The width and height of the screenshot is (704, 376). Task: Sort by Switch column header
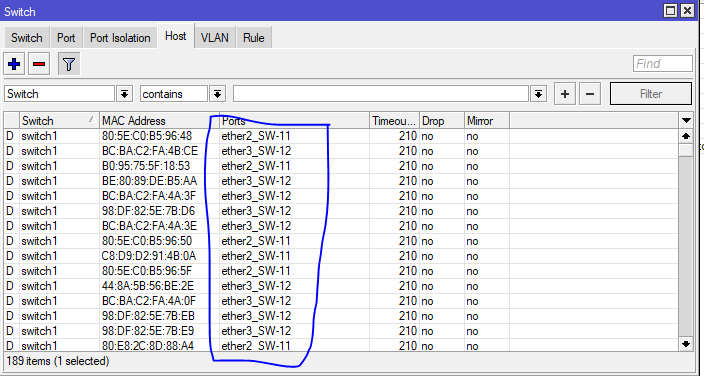pyautogui.click(x=59, y=120)
